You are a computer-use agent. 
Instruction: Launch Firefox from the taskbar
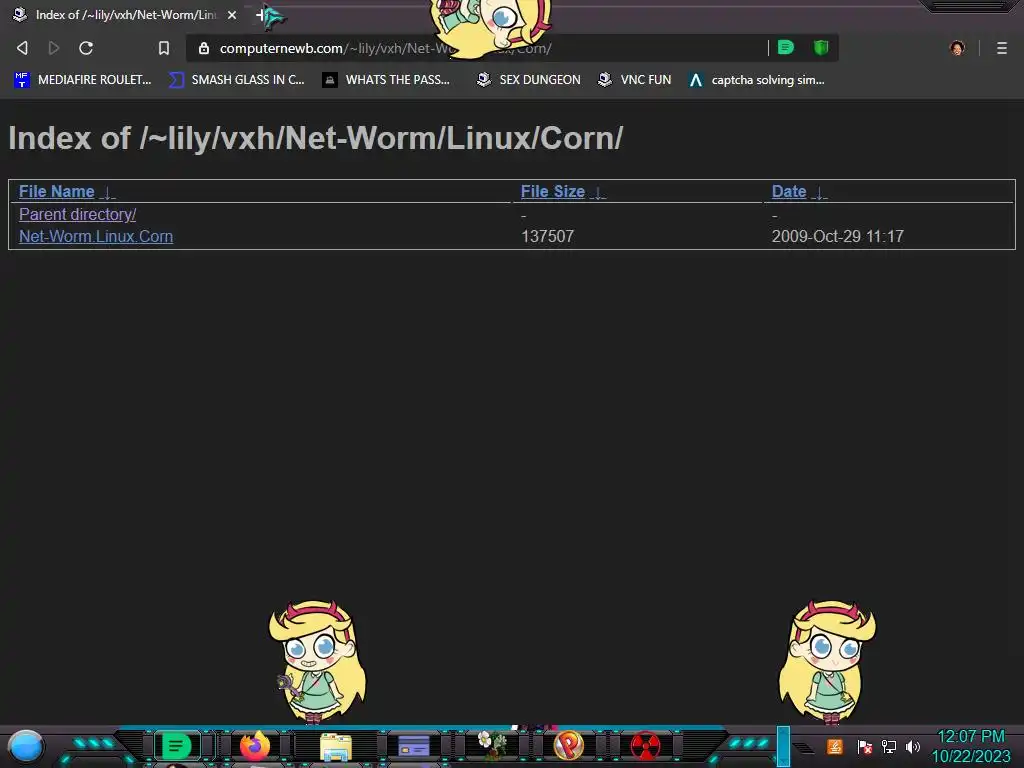(x=255, y=746)
